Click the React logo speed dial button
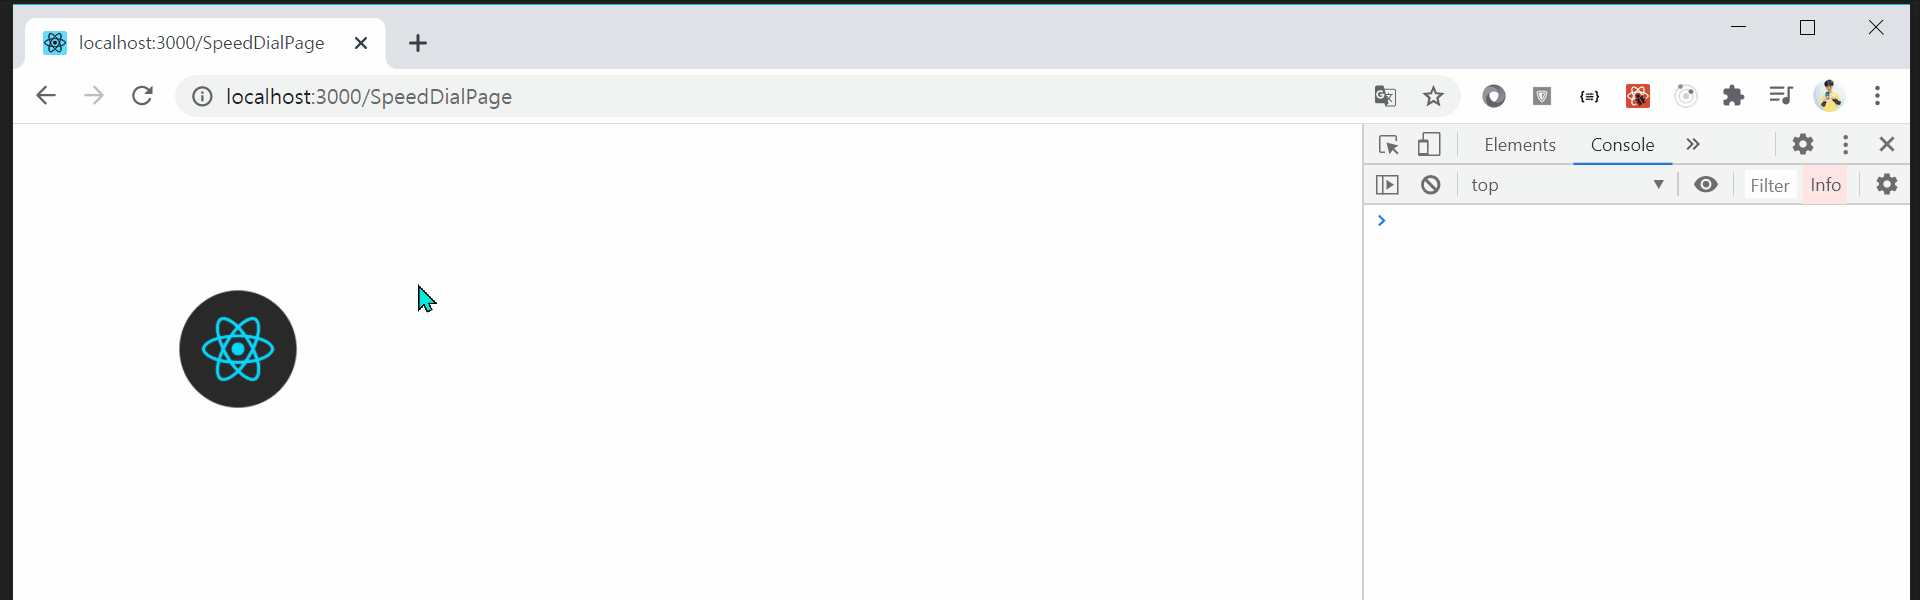1920x600 pixels. (x=238, y=349)
